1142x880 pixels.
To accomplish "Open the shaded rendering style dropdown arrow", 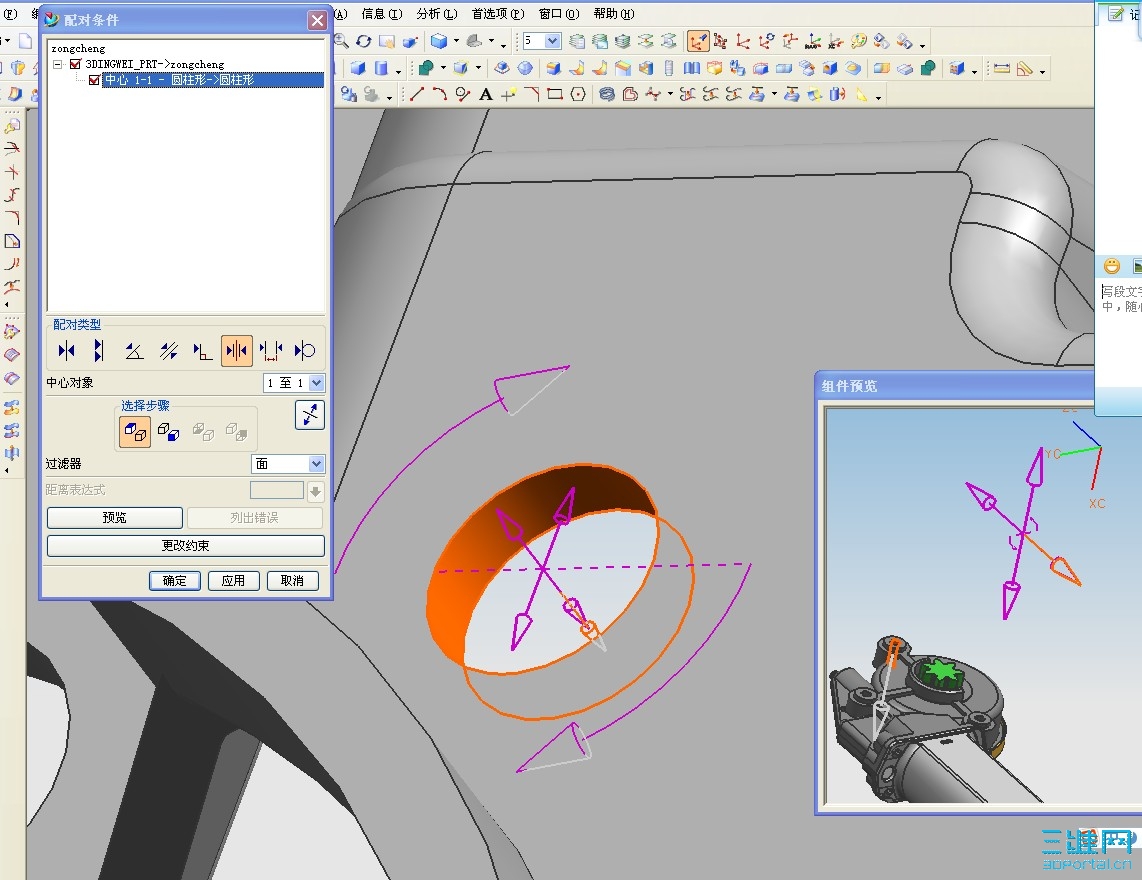I will click(x=457, y=42).
